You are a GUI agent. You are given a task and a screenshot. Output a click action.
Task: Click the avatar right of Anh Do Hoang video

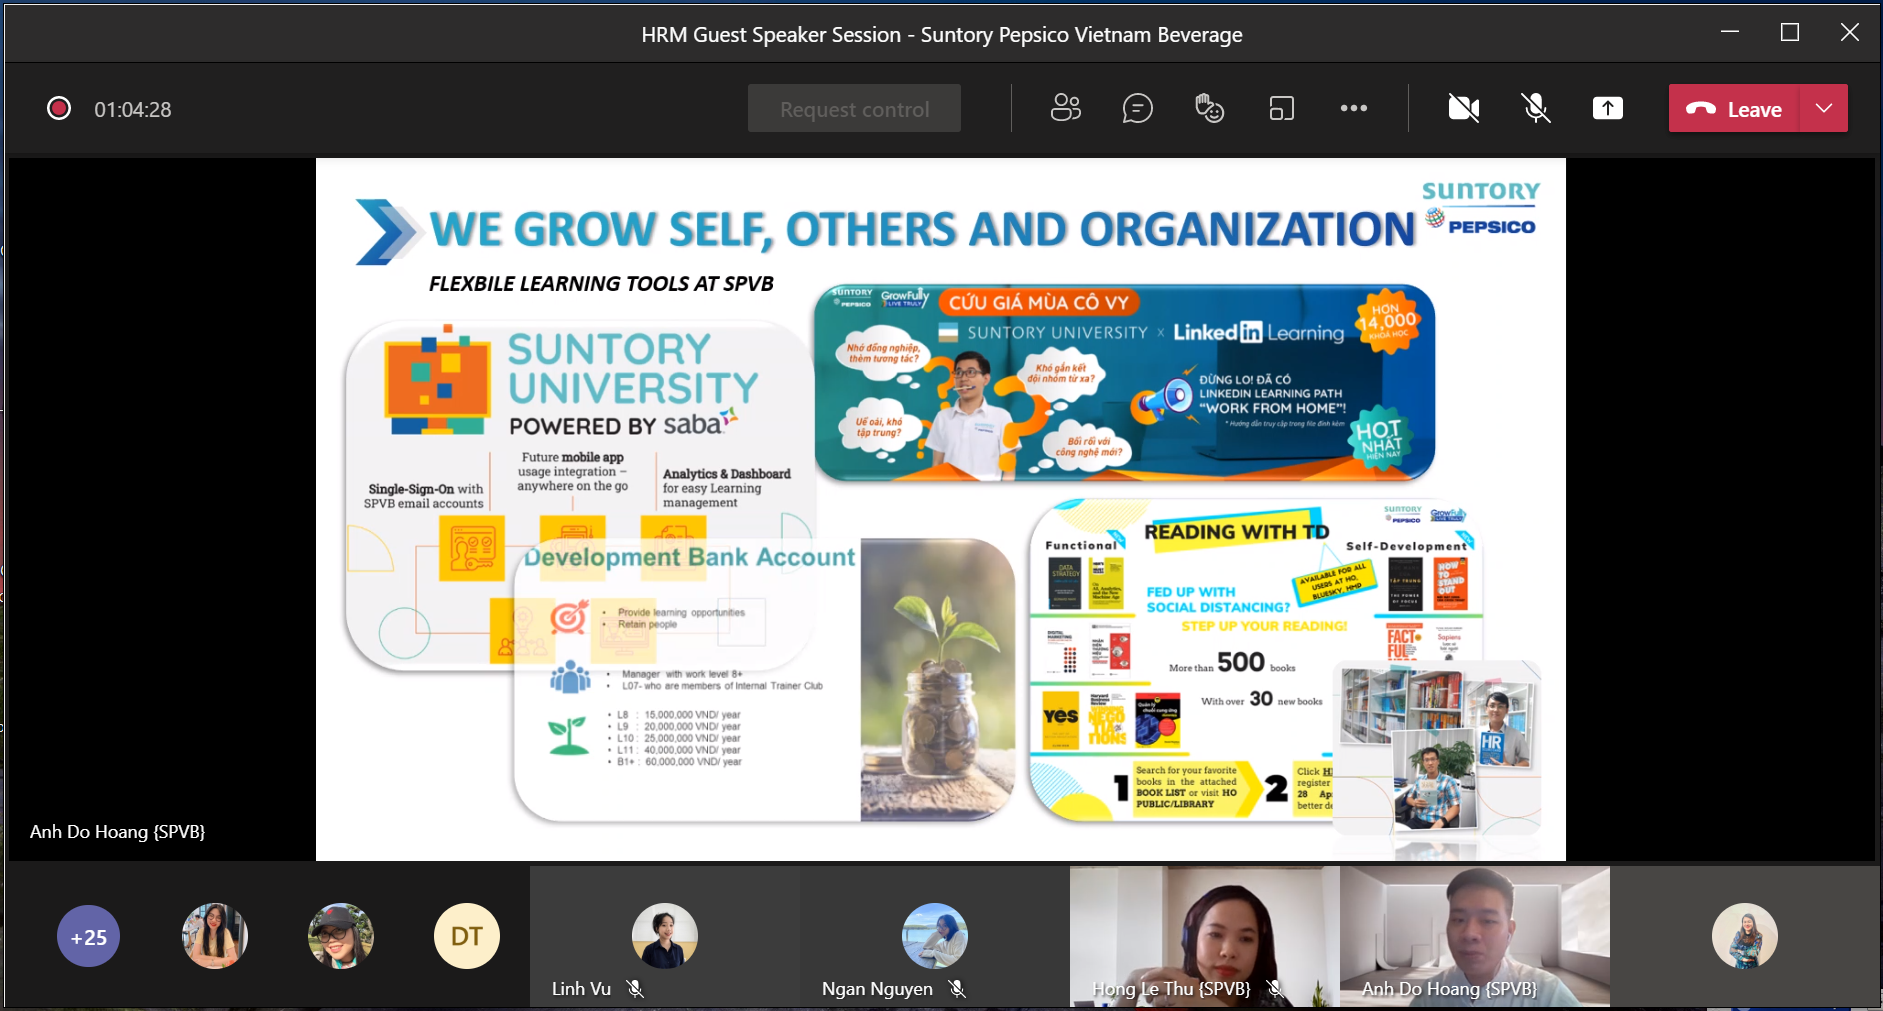[1745, 937]
